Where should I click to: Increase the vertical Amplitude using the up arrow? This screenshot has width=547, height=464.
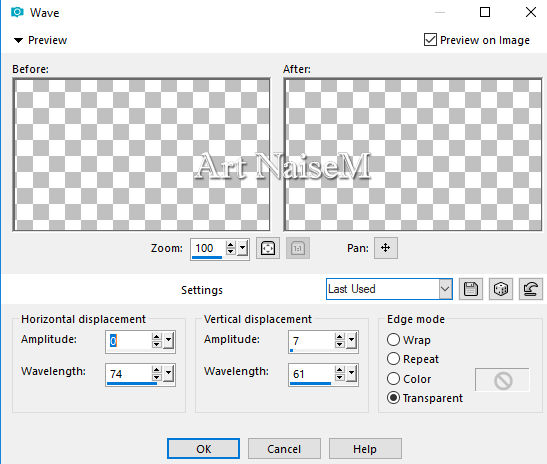pos(339,337)
